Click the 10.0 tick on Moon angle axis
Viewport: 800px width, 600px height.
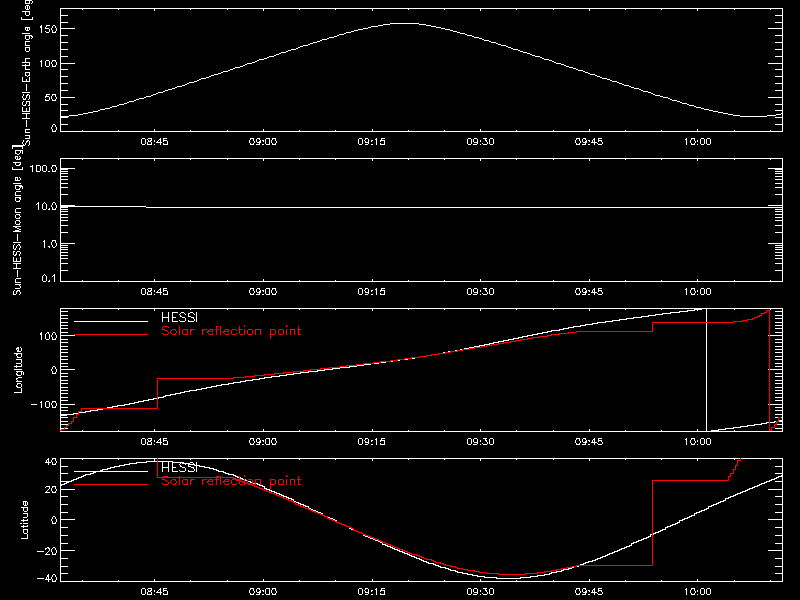[x=46, y=207]
